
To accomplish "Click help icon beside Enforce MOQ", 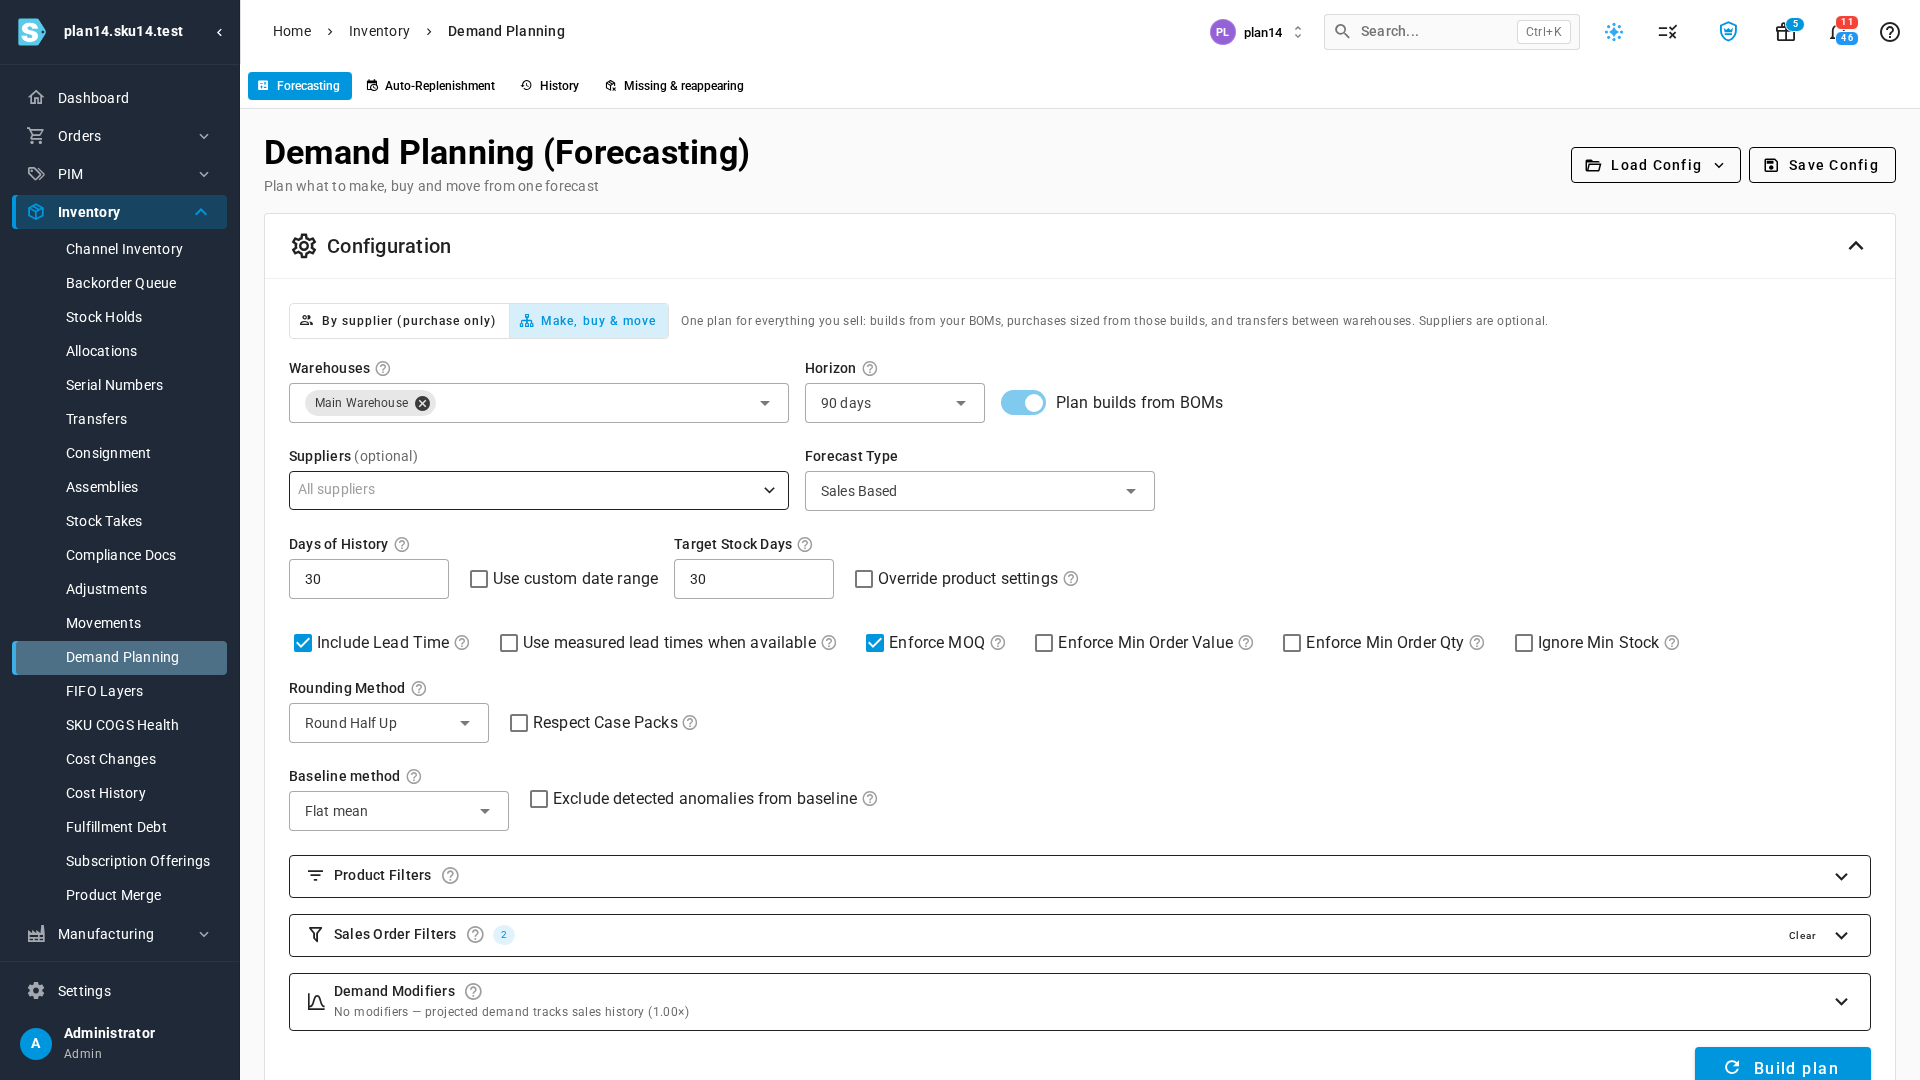I will tap(998, 643).
